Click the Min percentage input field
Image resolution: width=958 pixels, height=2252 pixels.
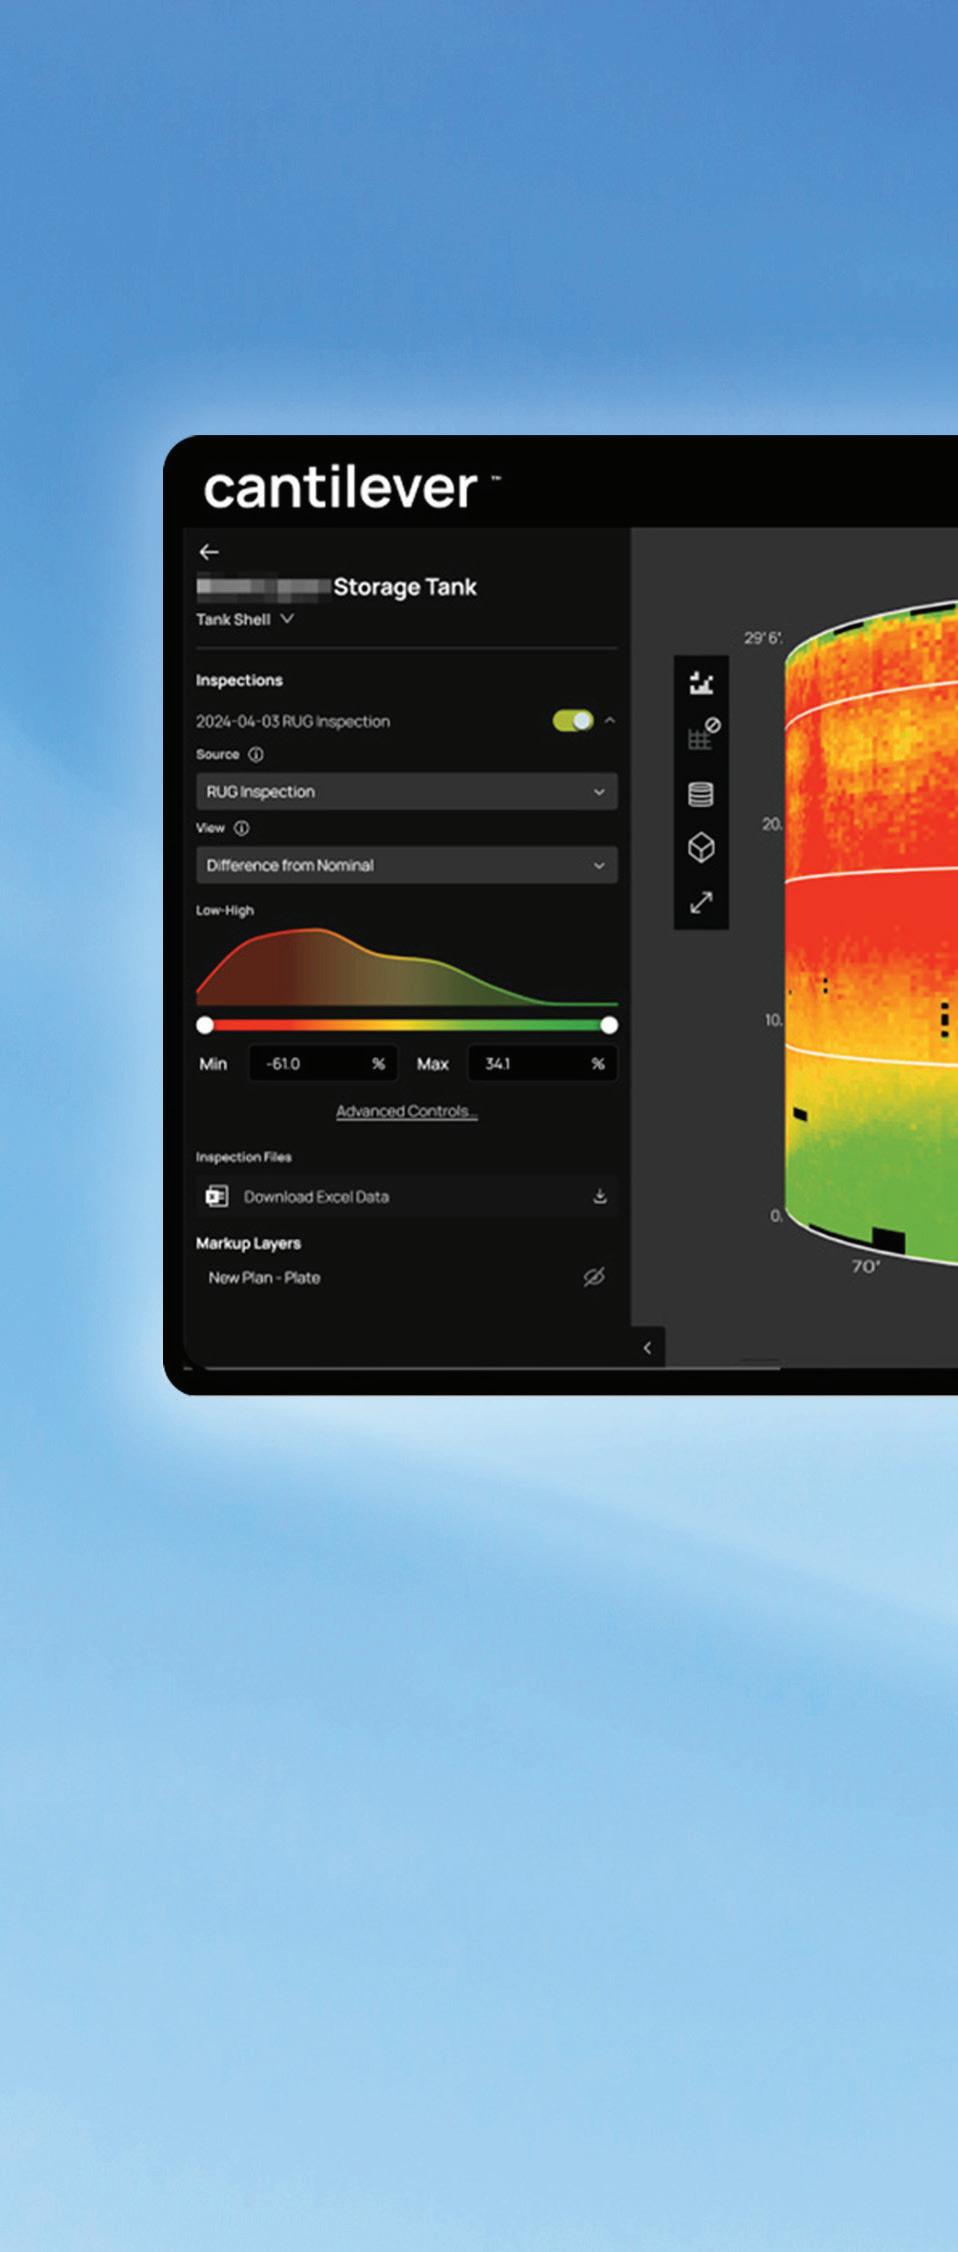[x=322, y=1064]
